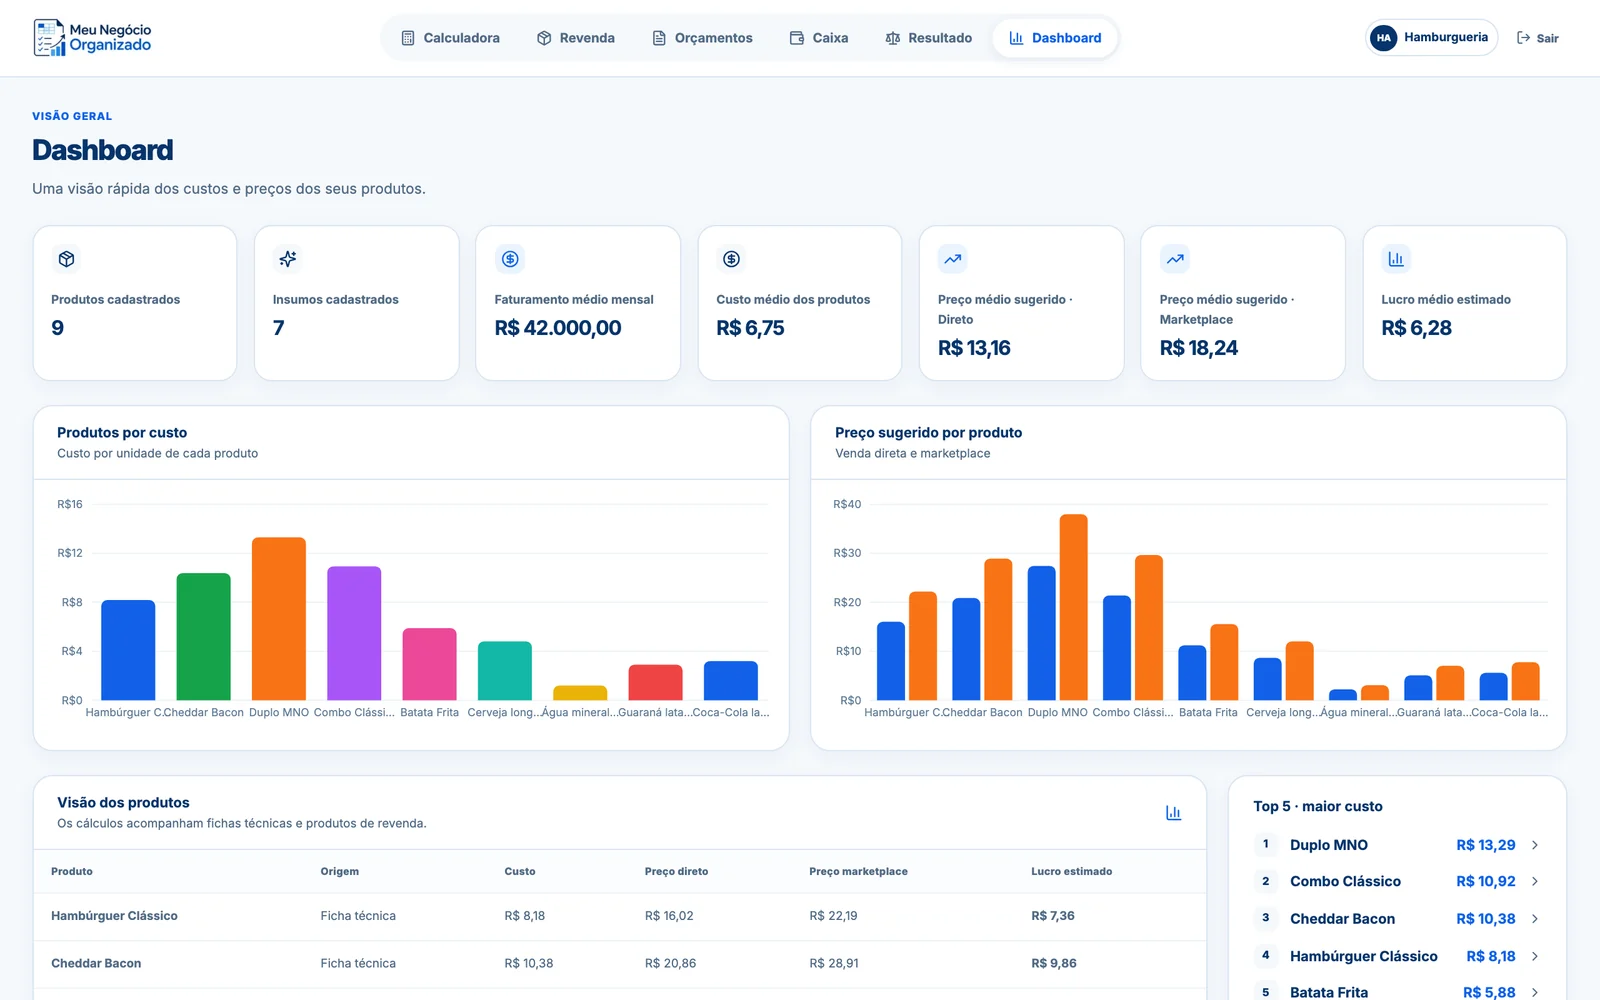The width and height of the screenshot is (1600, 1000).
Task: Click the Sair logout link
Action: click(1538, 38)
